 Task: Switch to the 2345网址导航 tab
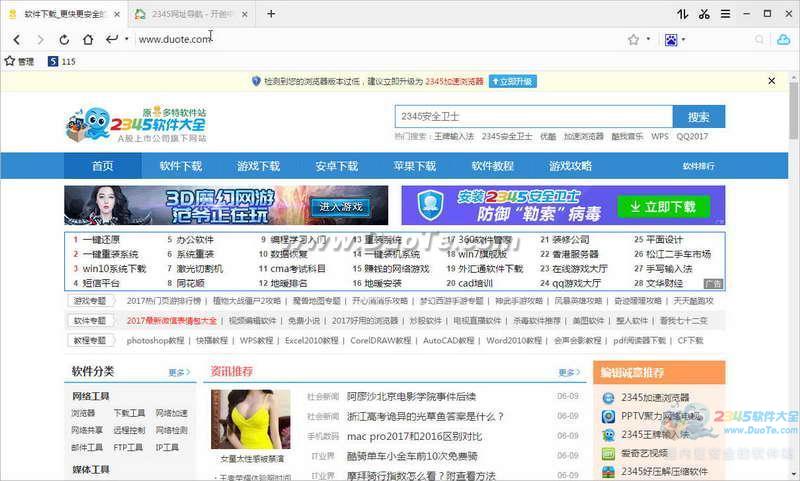[188, 14]
